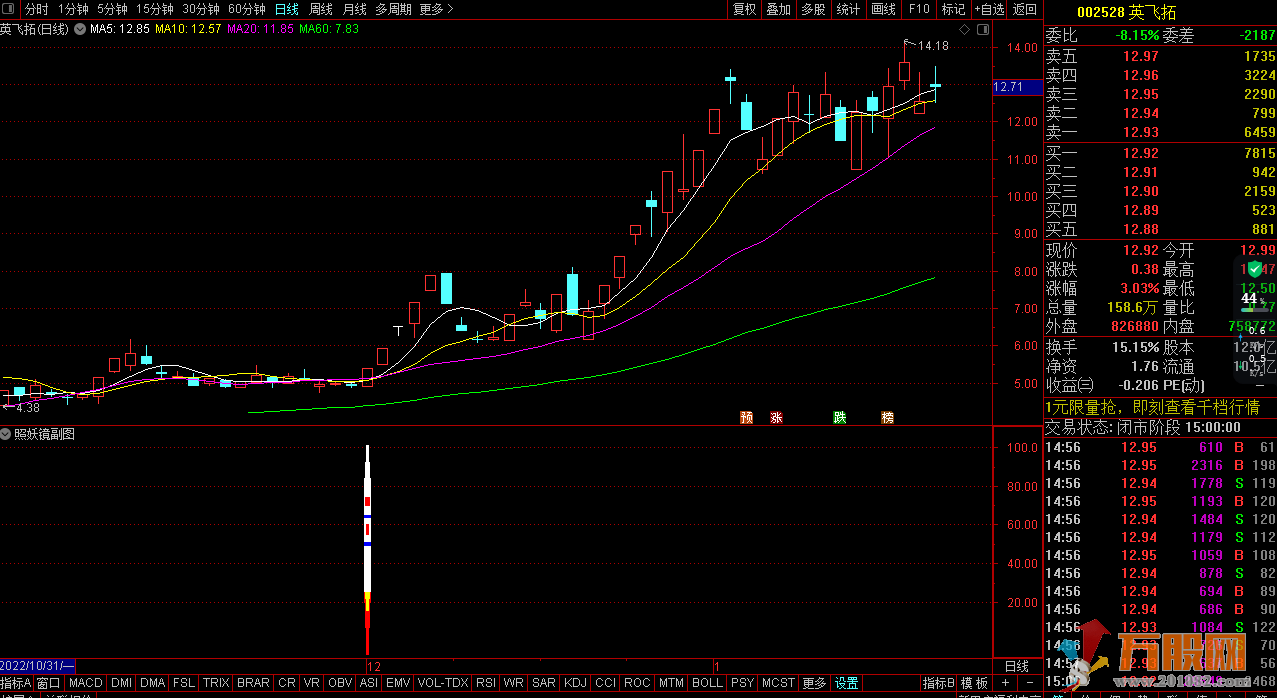Switch to the 5分钟 period
The width and height of the screenshot is (1277, 698).
coord(112,9)
